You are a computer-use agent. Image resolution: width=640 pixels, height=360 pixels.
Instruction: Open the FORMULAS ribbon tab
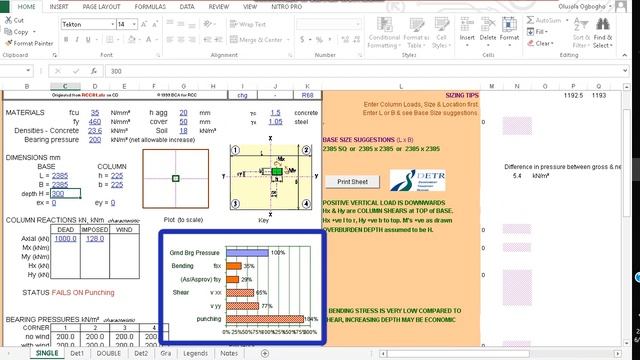click(150, 7)
